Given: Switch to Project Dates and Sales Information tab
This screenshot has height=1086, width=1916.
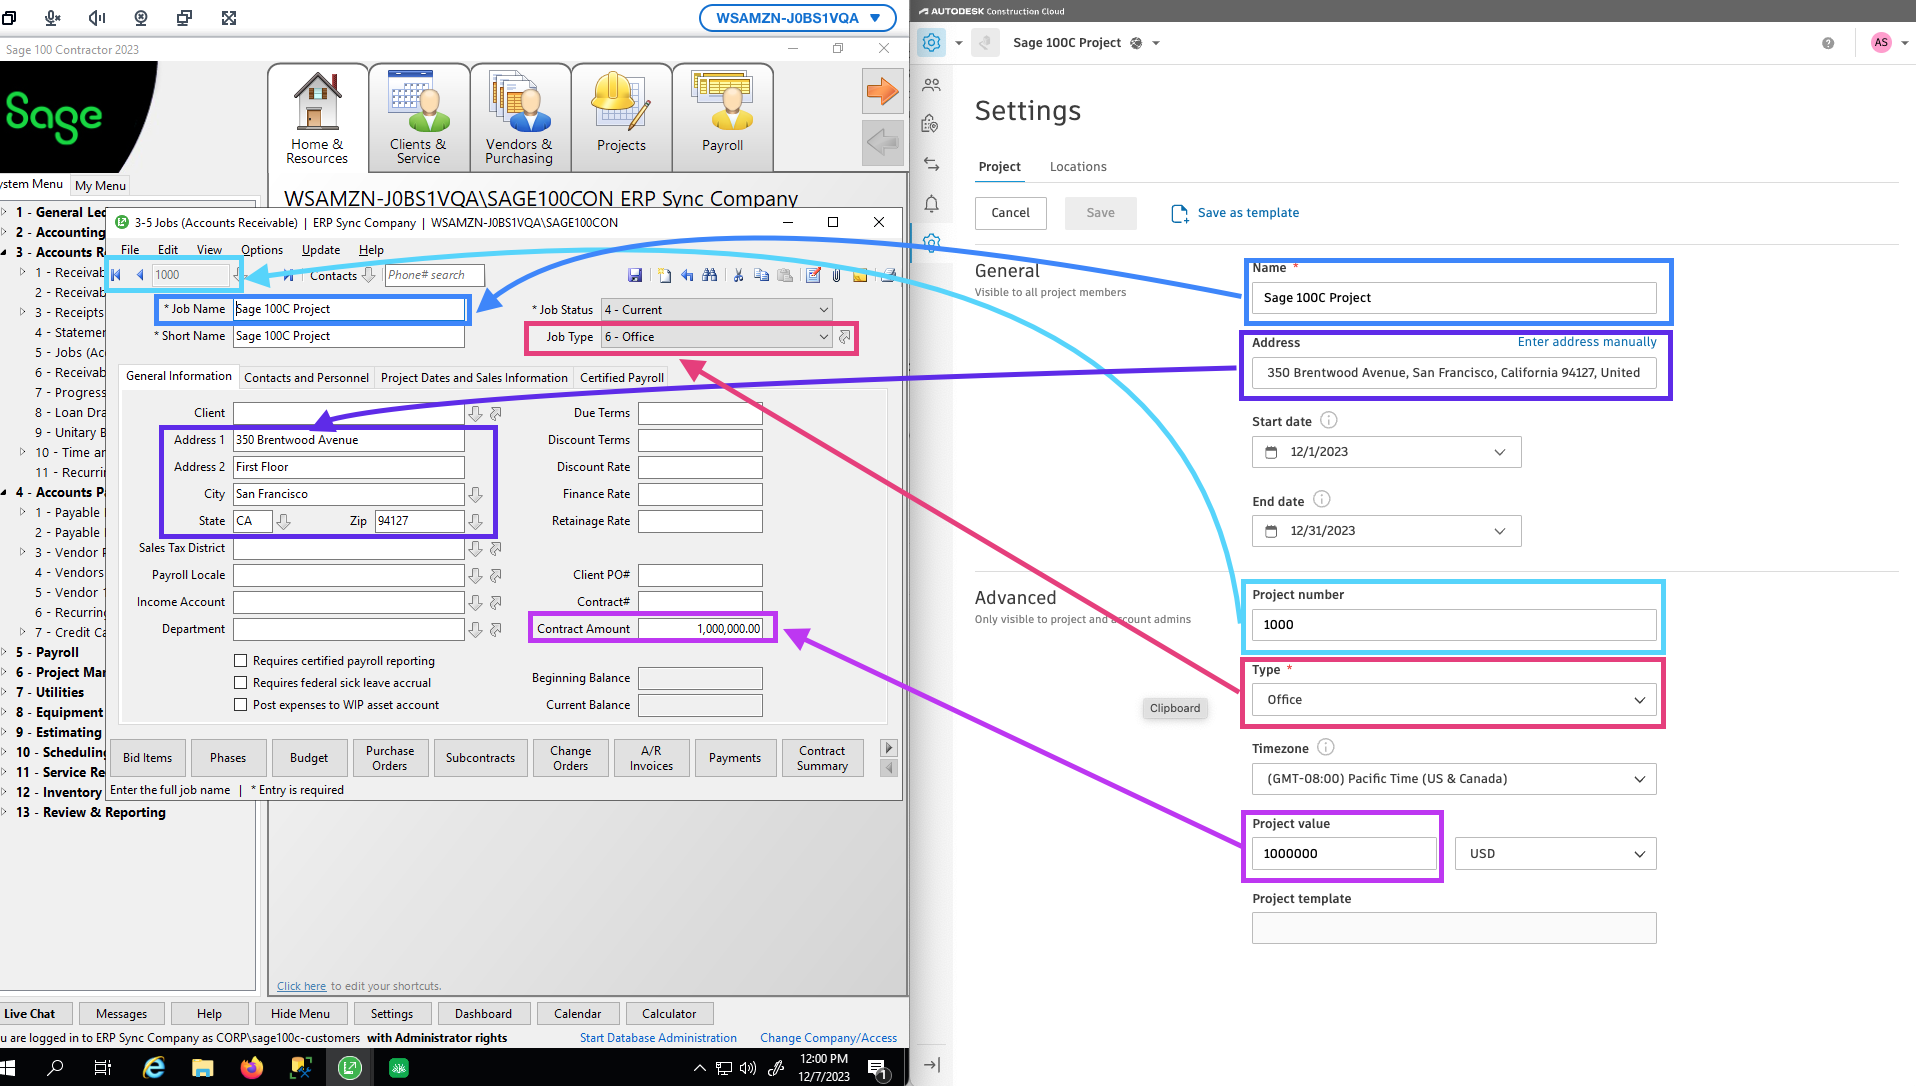Looking at the screenshot, I should tap(474, 378).
